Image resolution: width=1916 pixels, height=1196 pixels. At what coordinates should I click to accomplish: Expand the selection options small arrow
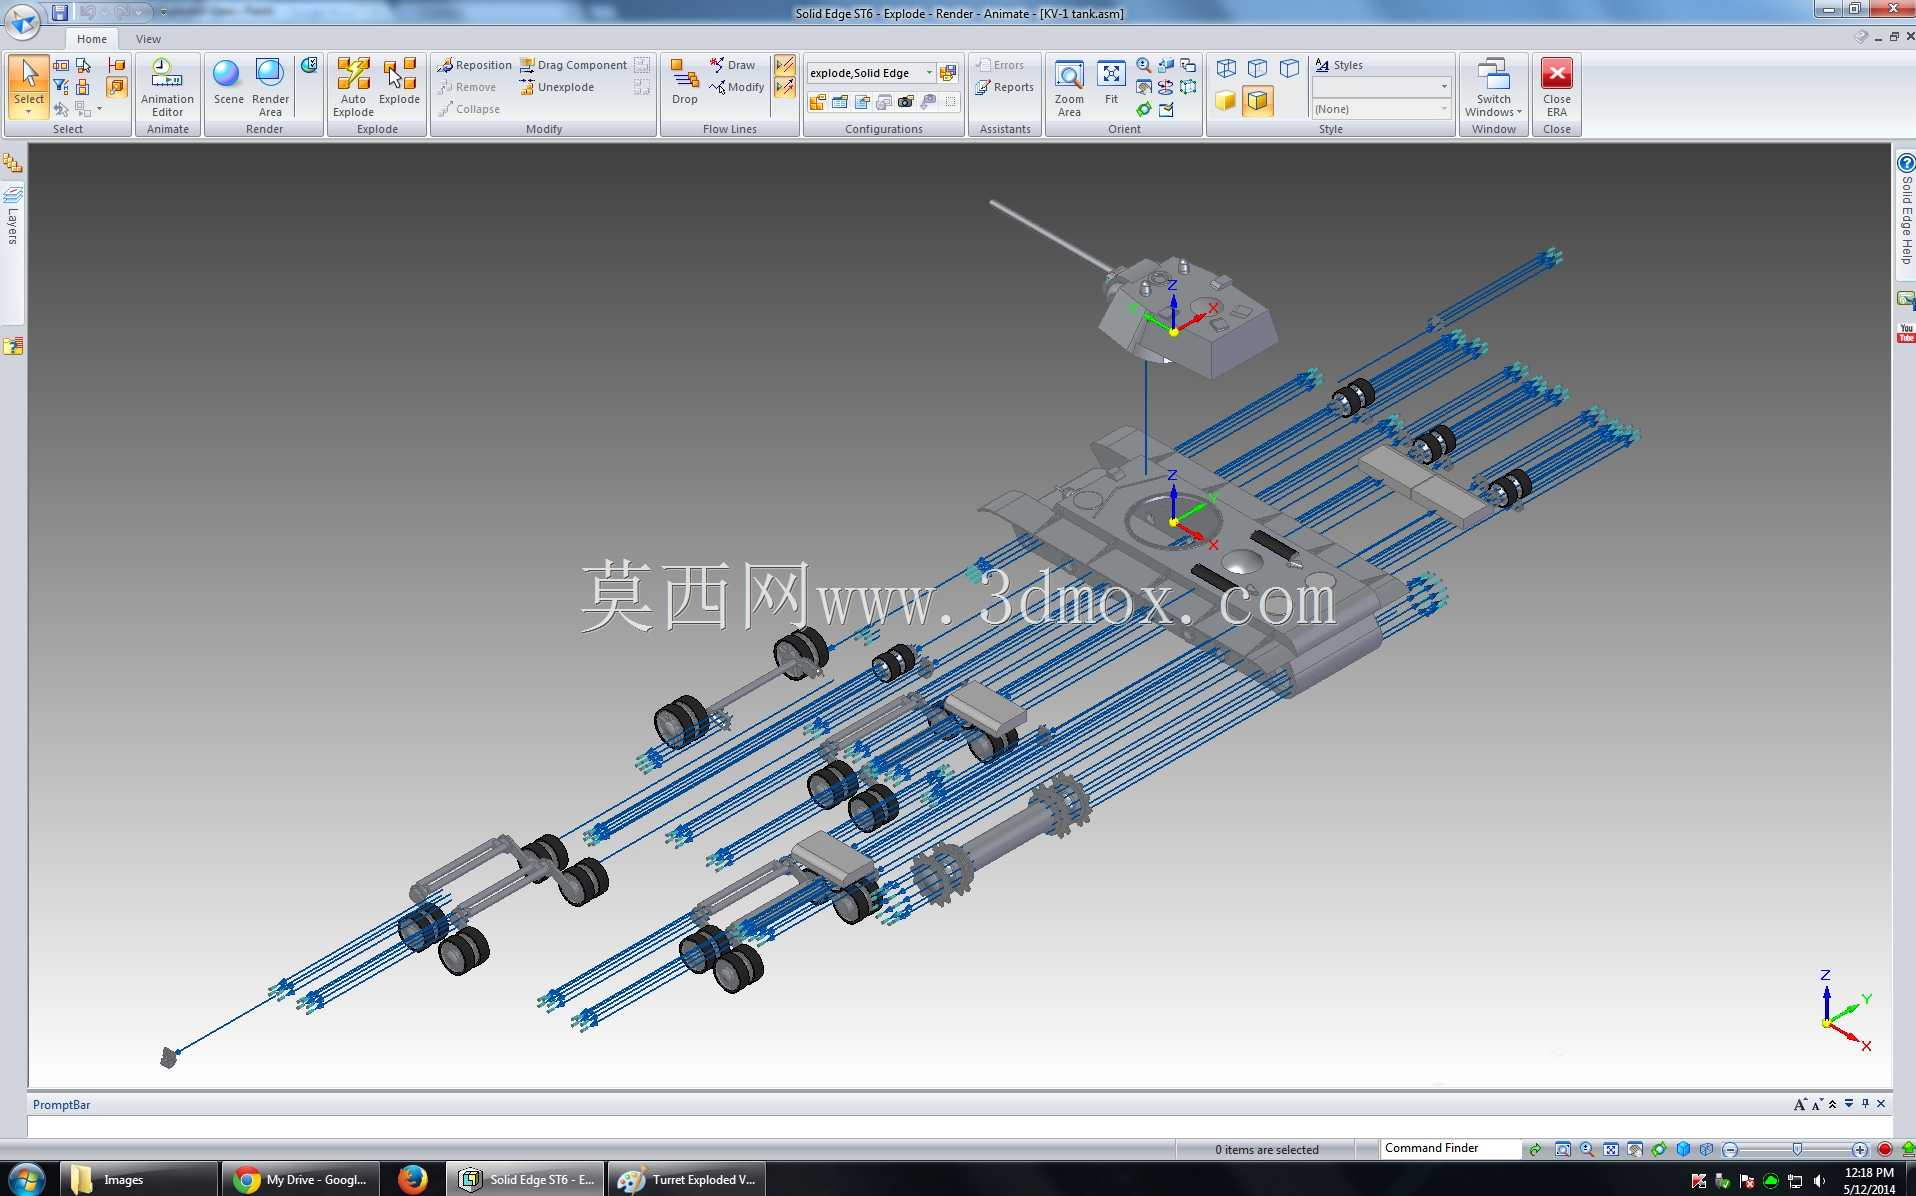click(x=99, y=108)
